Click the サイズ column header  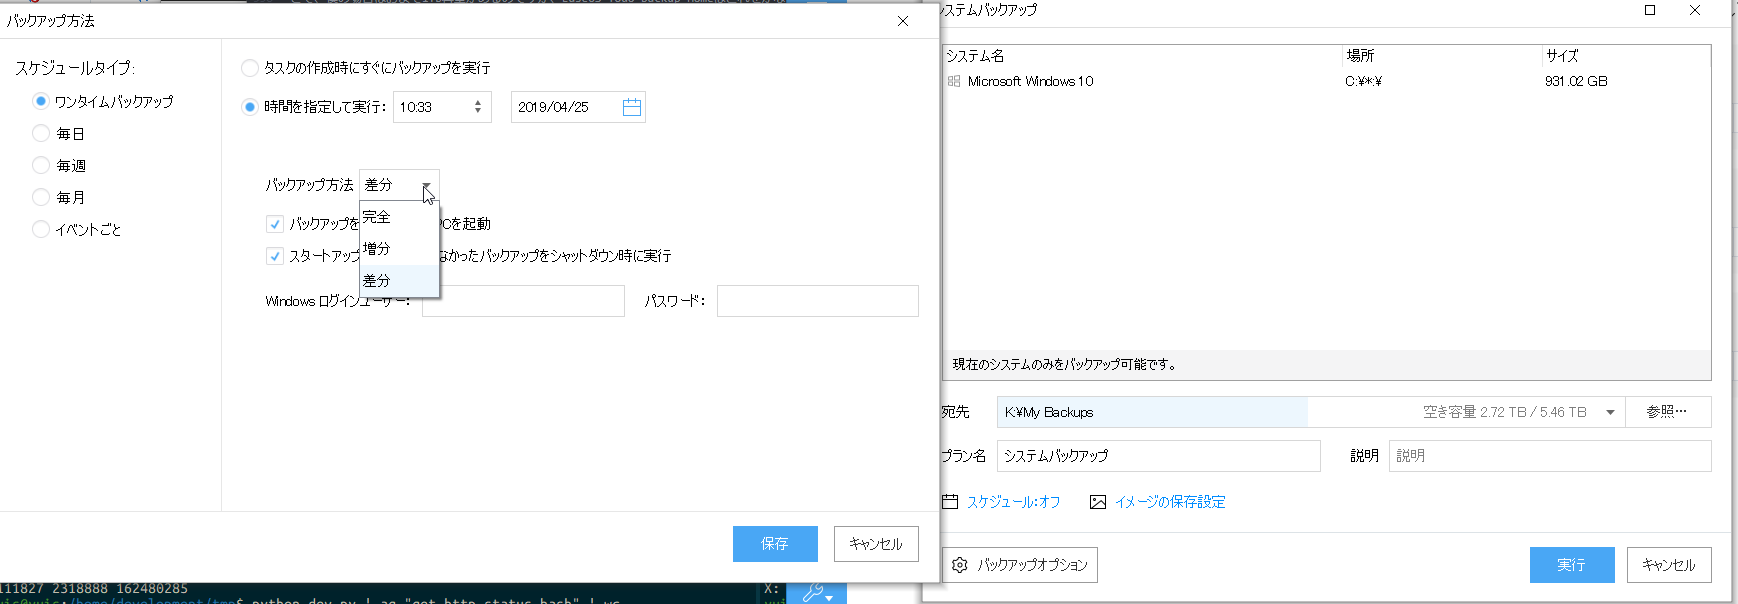click(1561, 56)
